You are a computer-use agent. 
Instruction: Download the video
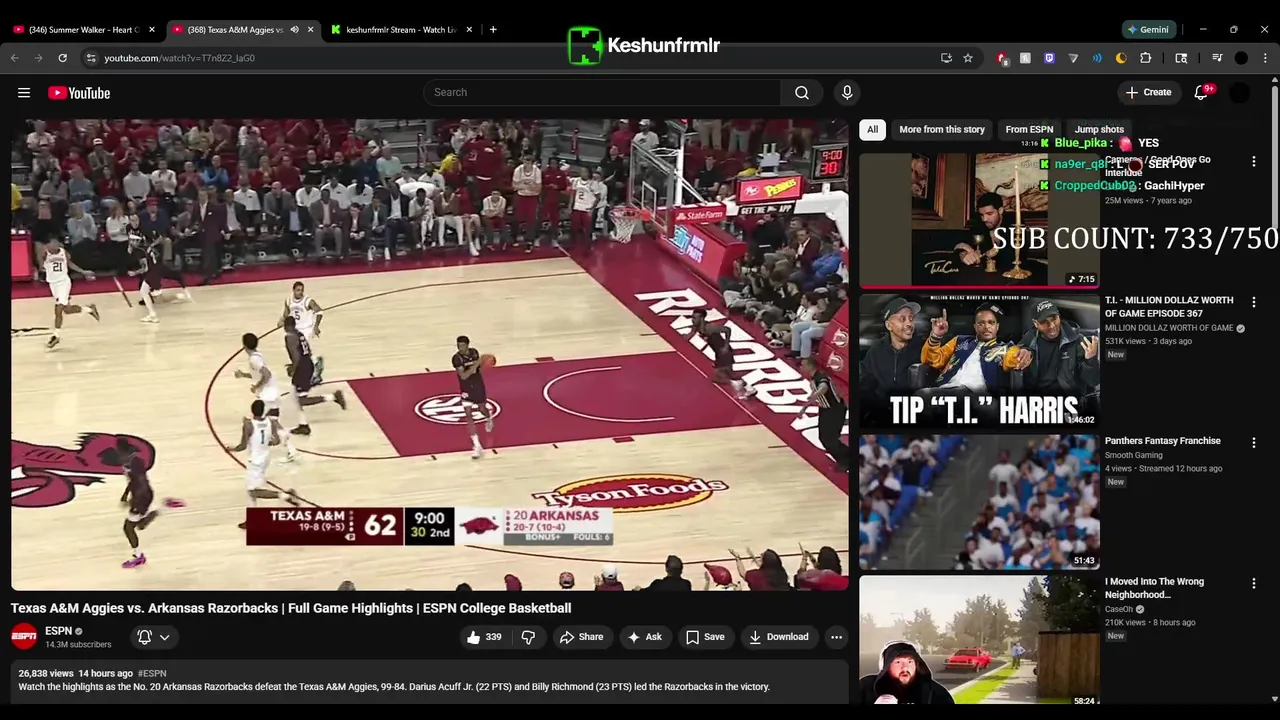click(x=779, y=637)
